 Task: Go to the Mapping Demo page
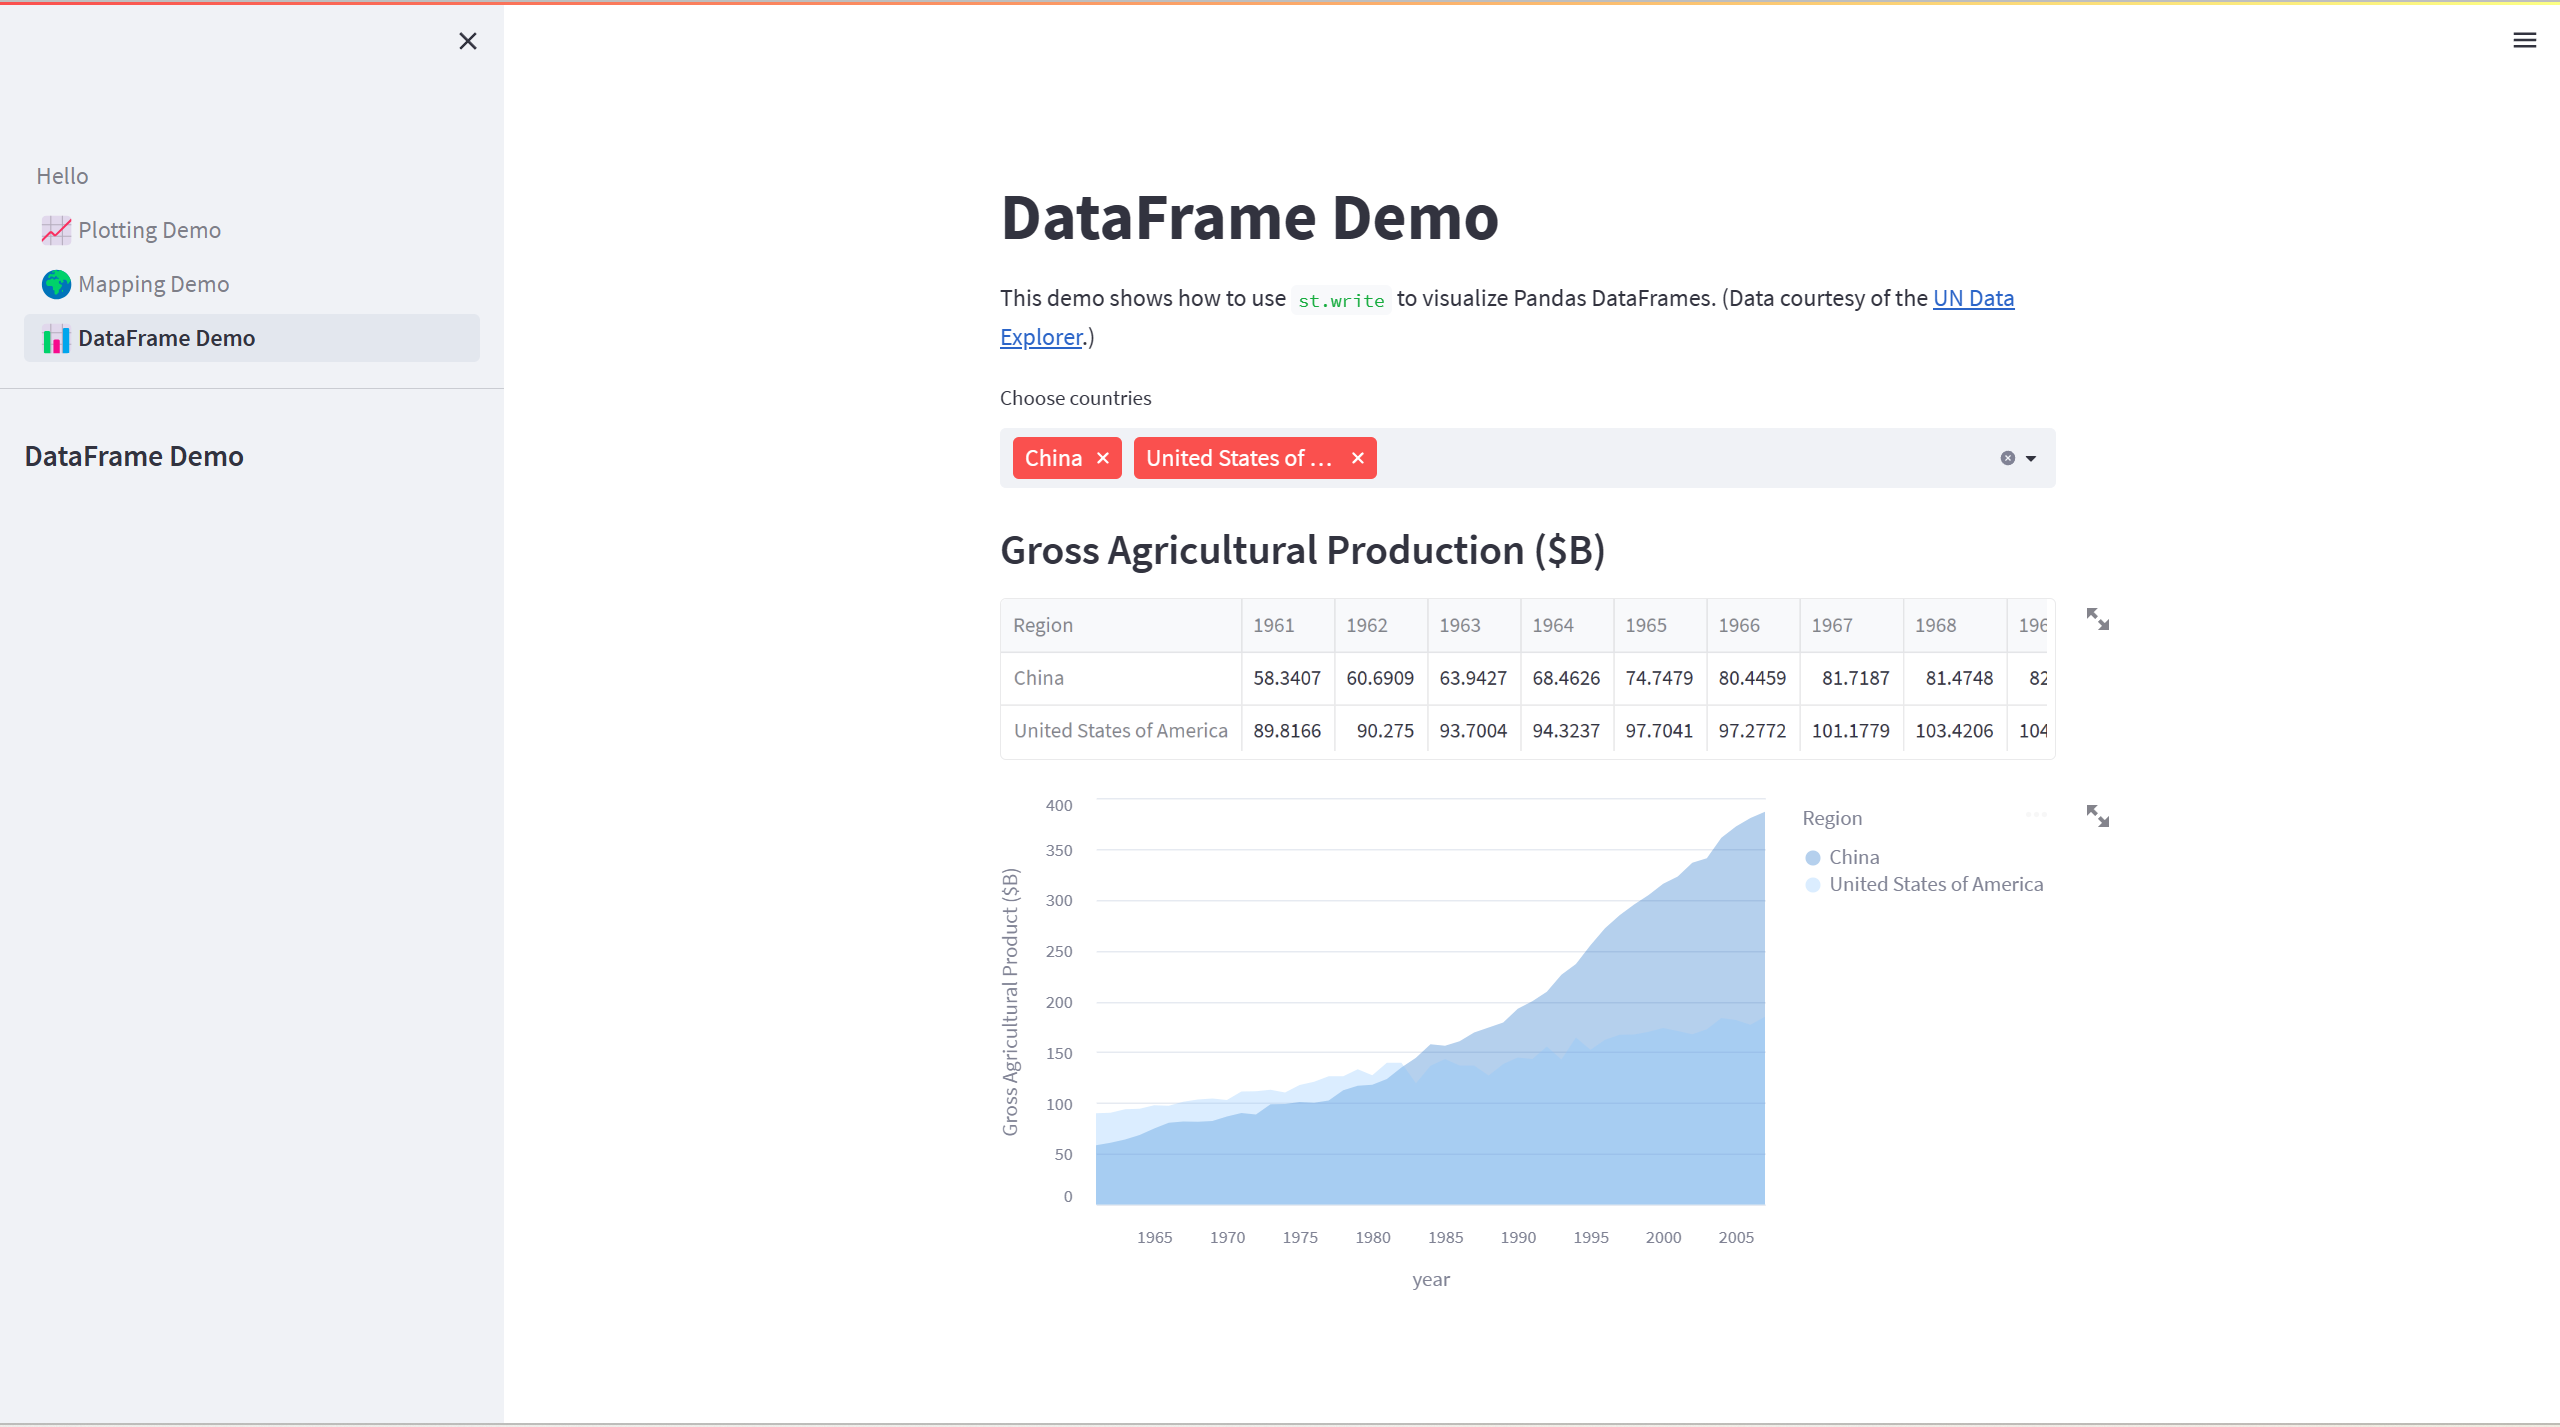153,284
